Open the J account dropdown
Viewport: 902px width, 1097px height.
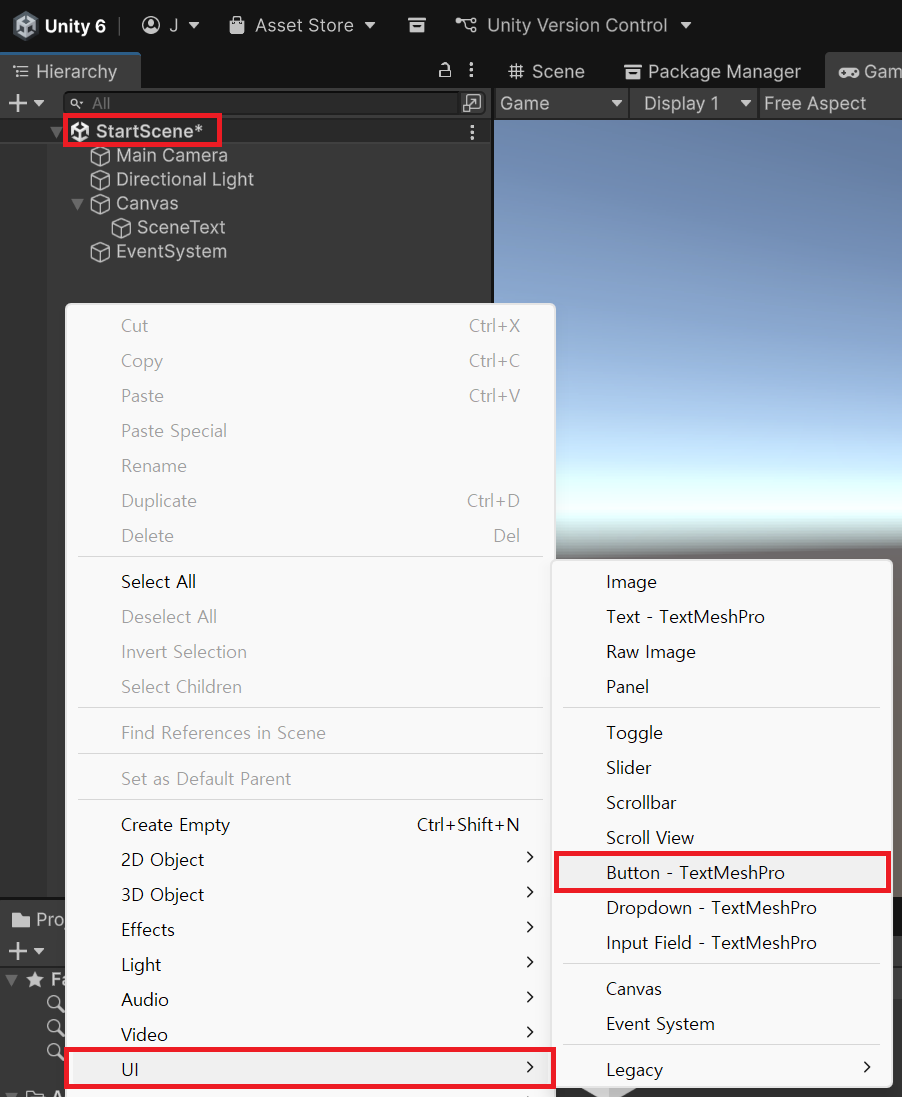click(x=171, y=25)
